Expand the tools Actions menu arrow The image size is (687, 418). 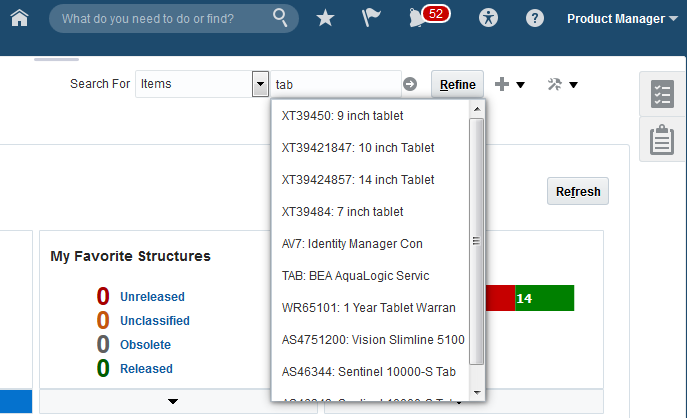coord(574,85)
